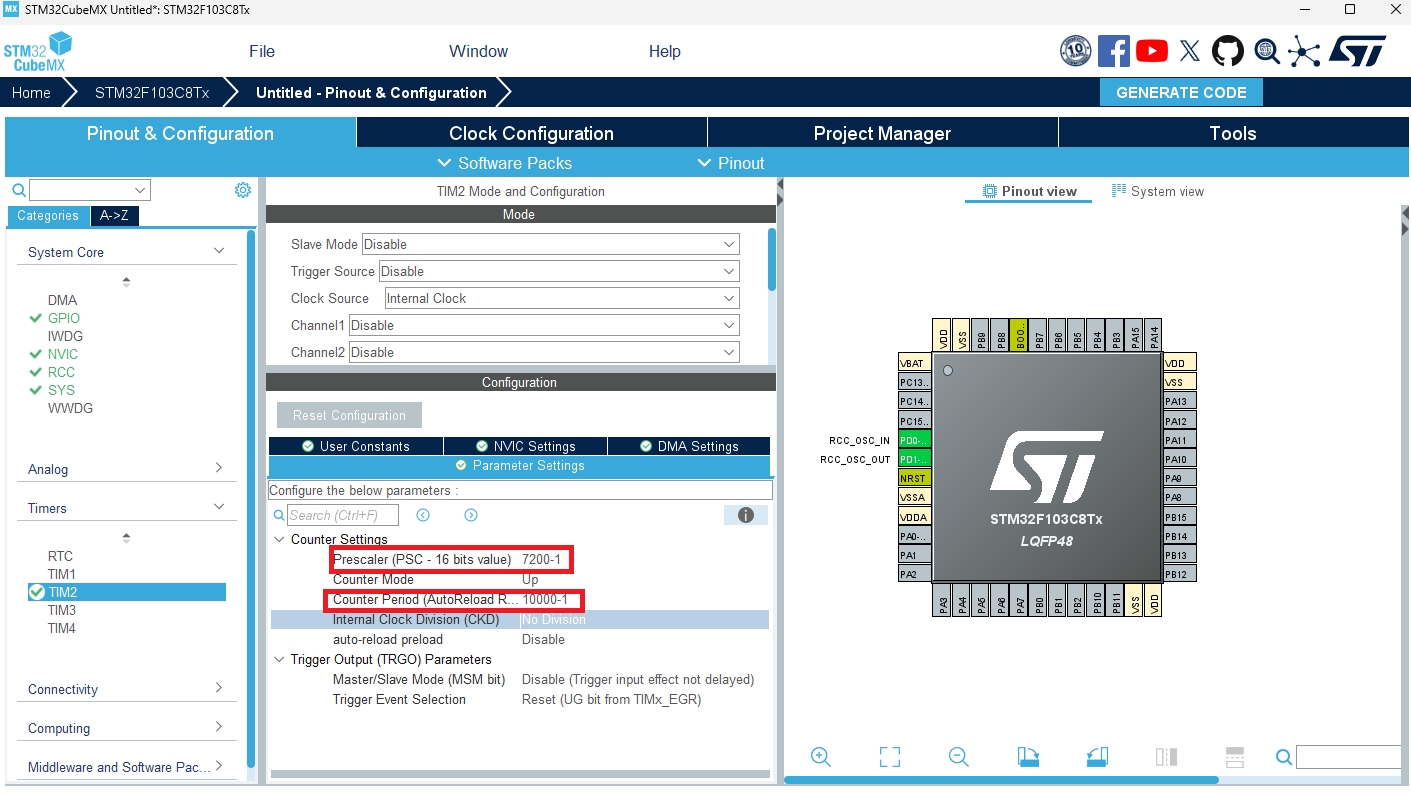Open the YouTube icon in the header
1411x794 pixels.
(x=1152, y=51)
